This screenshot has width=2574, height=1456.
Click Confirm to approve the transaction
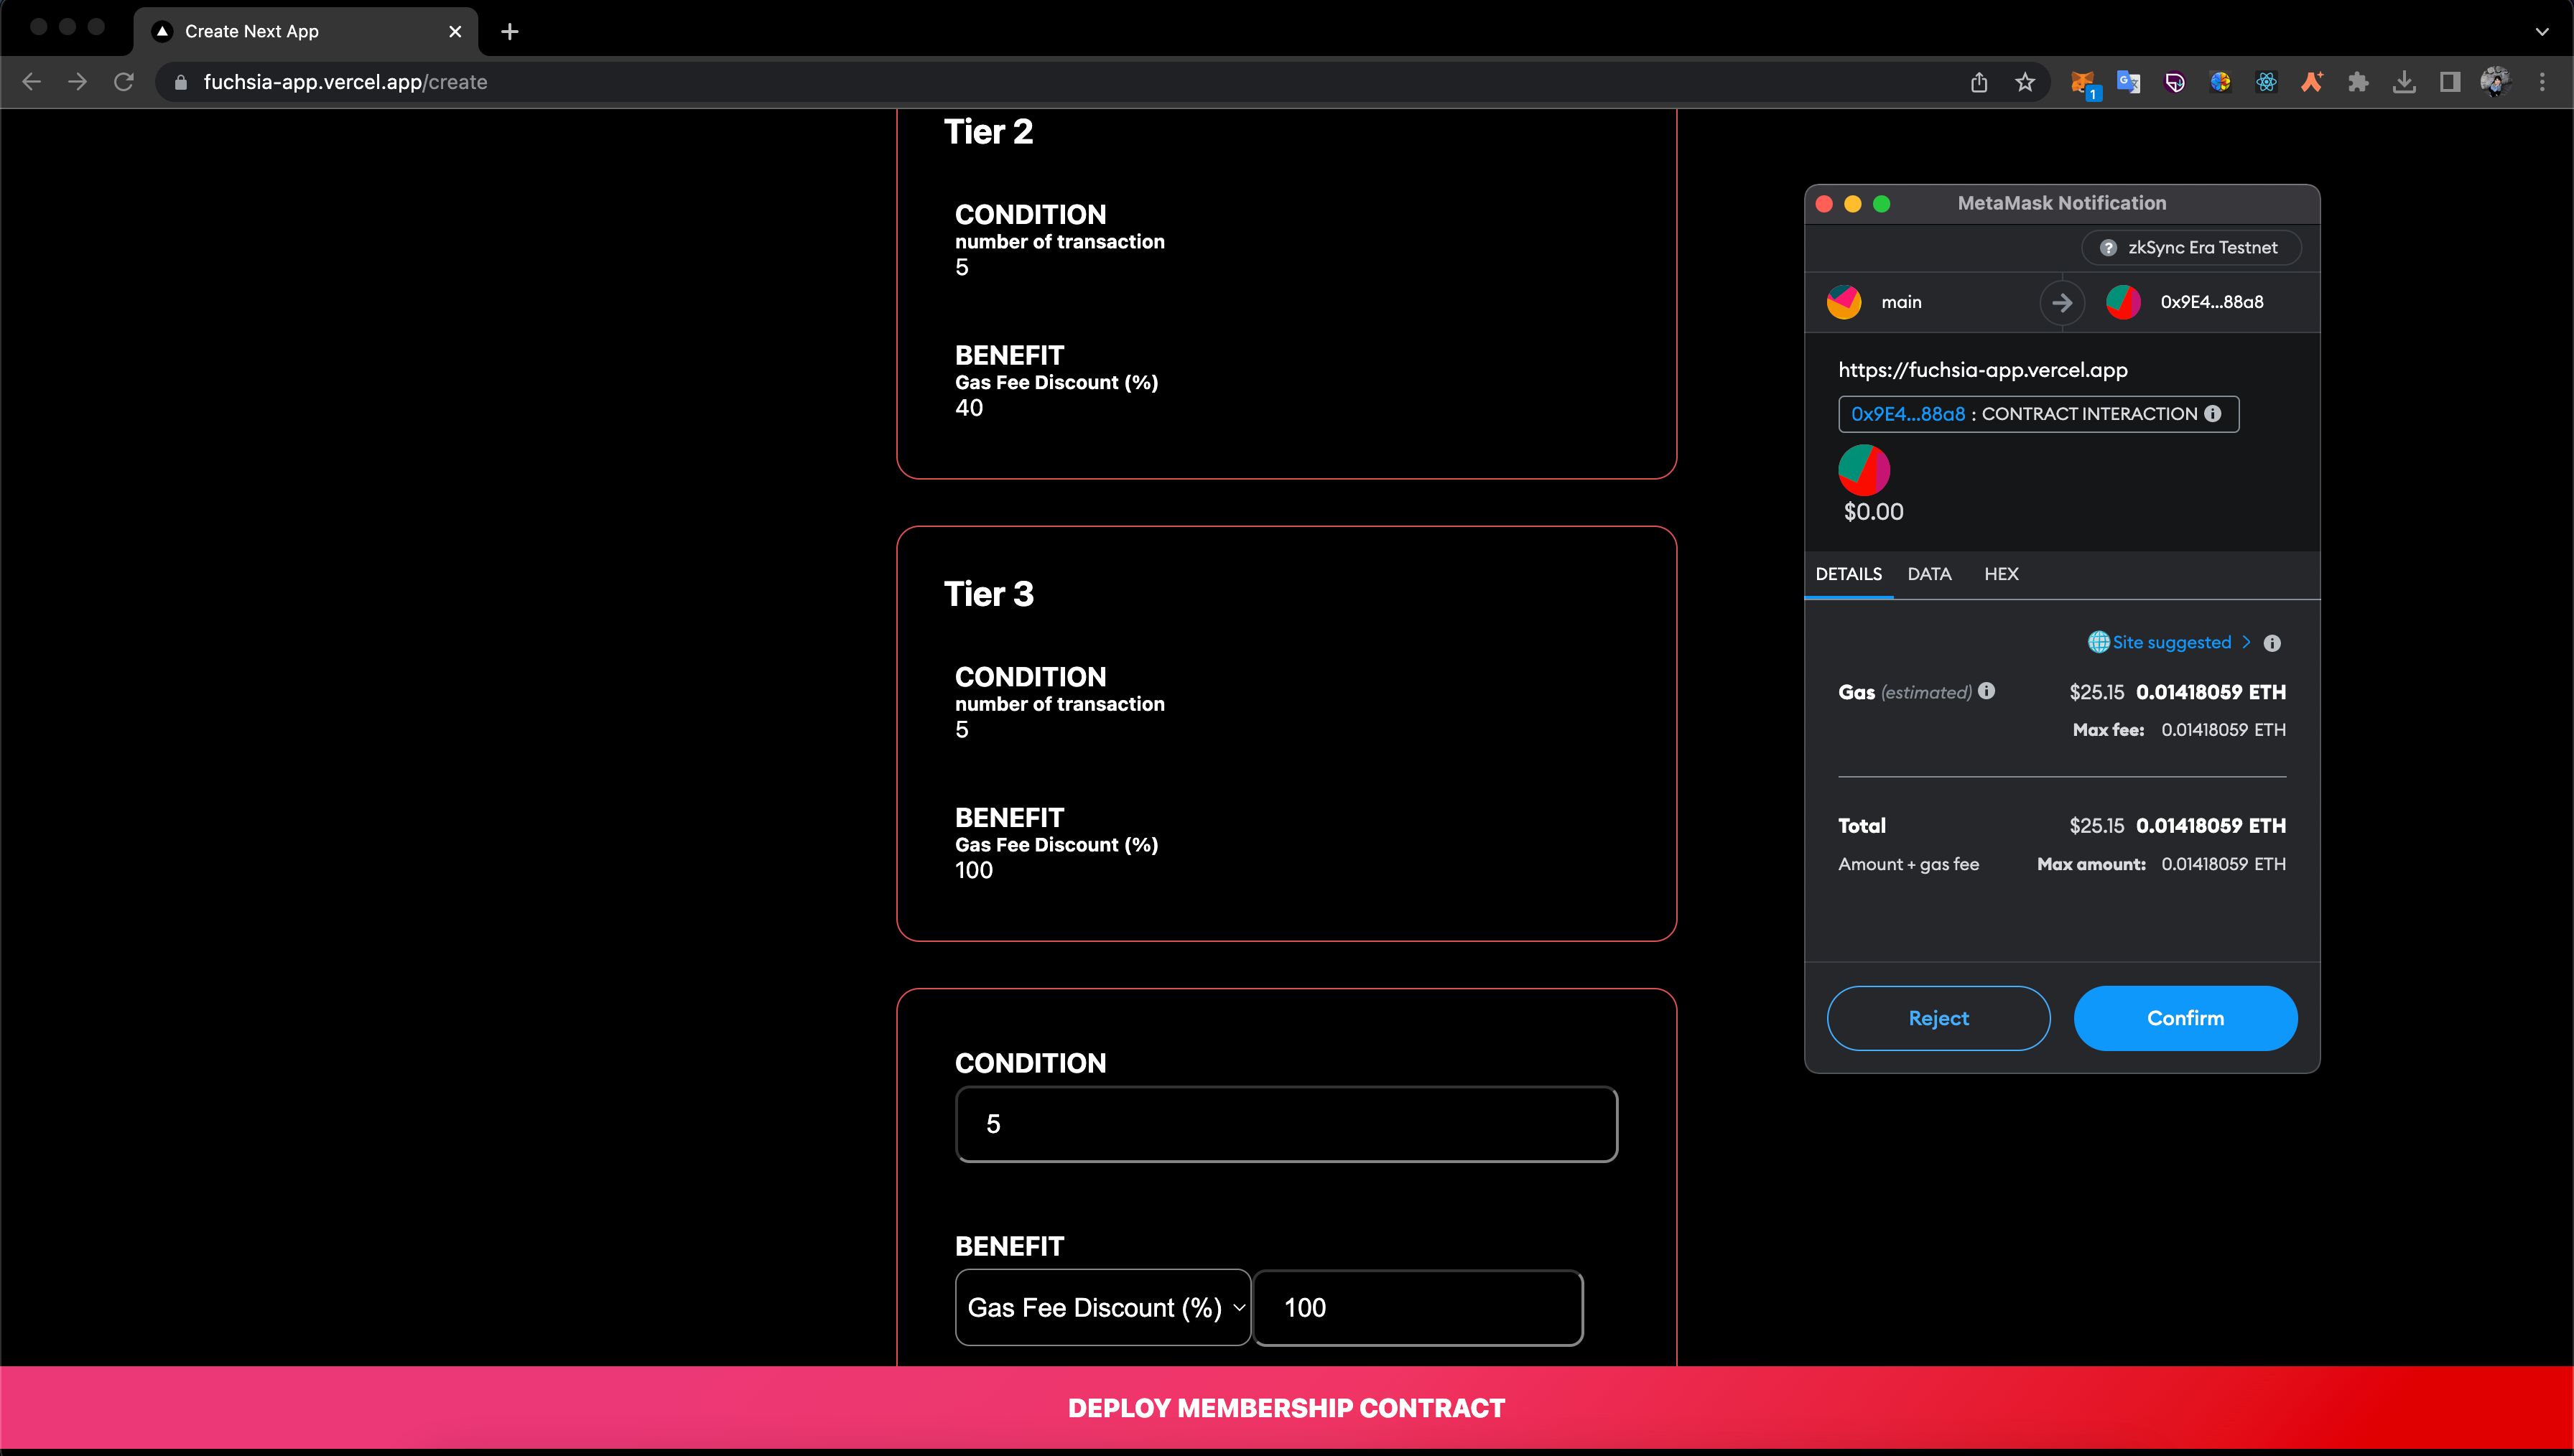click(x=2185, y=1016)
